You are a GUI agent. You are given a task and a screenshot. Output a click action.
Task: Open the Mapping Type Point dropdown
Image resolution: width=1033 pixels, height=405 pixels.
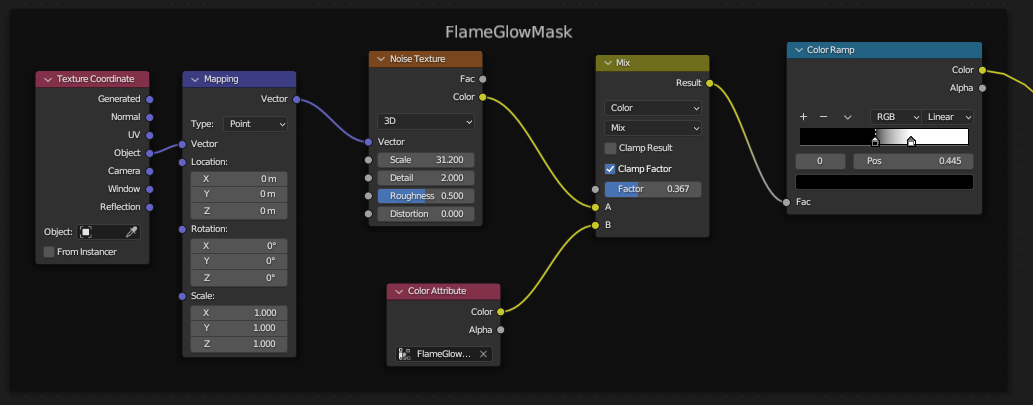coord(255,124)
